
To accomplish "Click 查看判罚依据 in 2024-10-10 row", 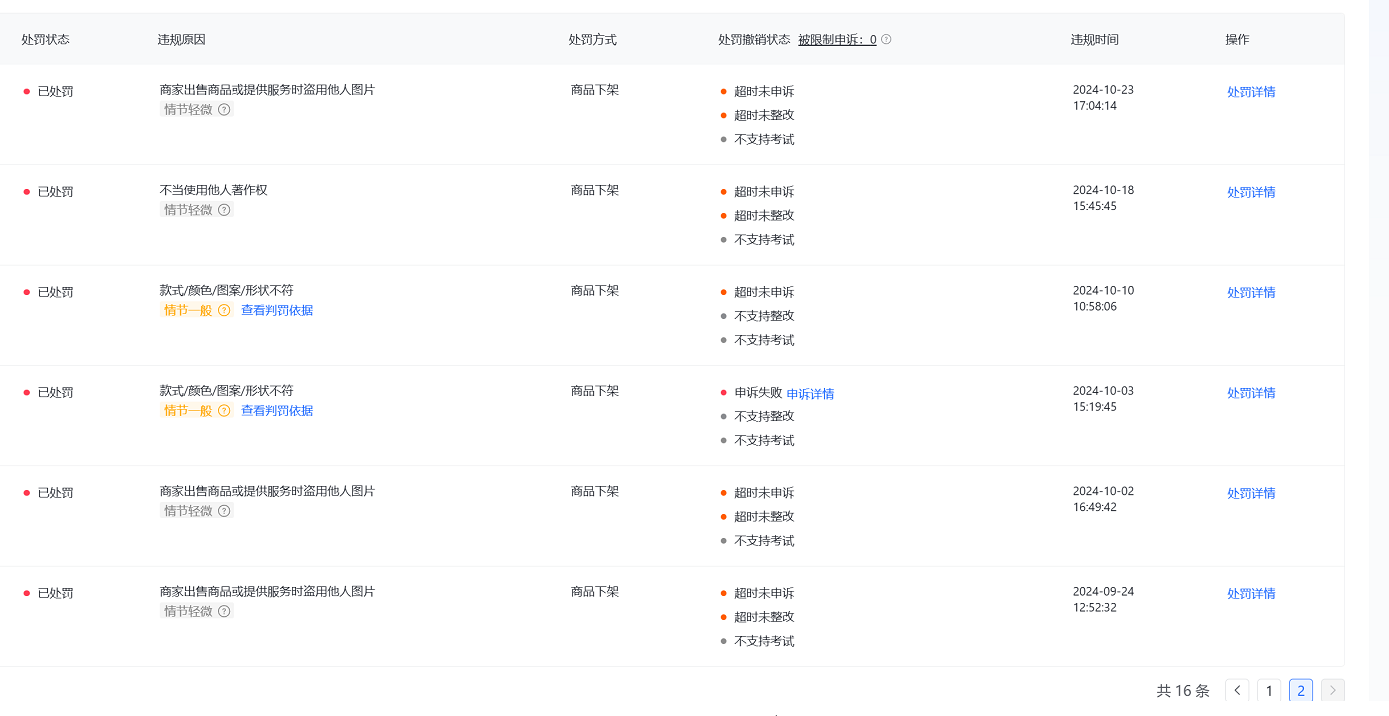I will coord(277,311).
